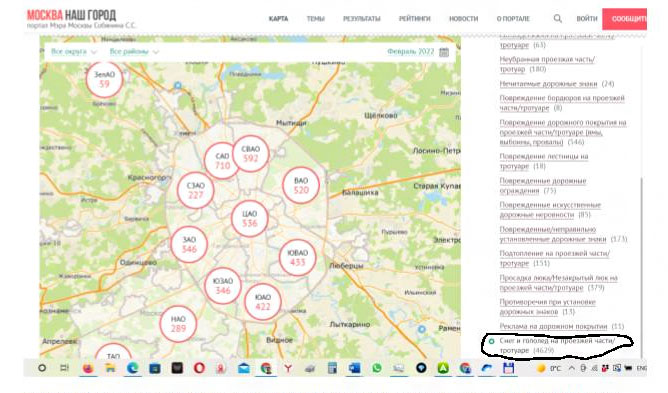Open Поврежденные искусственные дорожные неровности link

point(550,210)
